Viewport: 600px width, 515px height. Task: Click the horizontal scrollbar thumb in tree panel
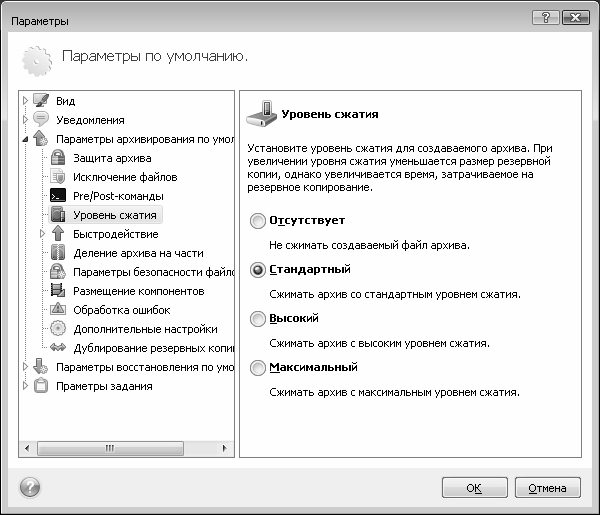[x=110, y=448]
